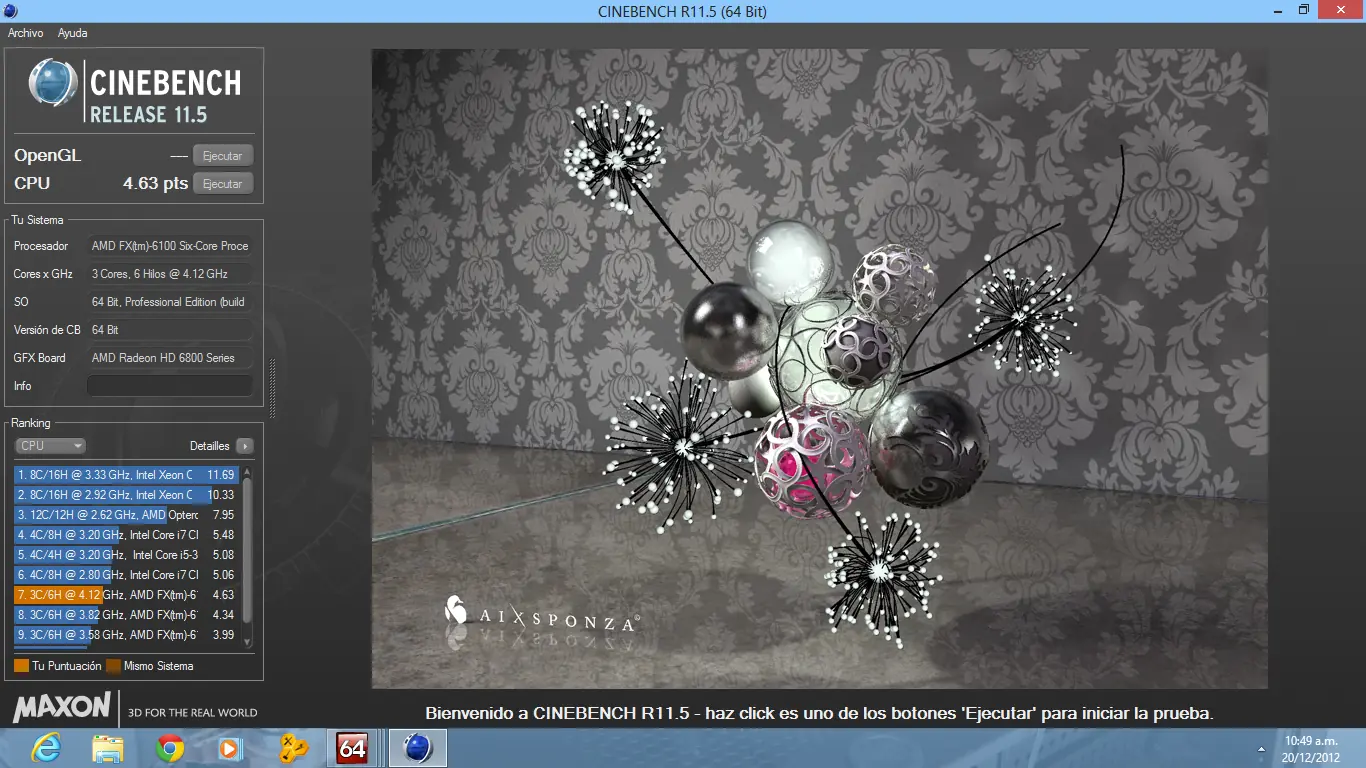Select ranking row 9, AMD FX 3.58 GHz
Screen dimensions: 1366x768
pos(126,635)
